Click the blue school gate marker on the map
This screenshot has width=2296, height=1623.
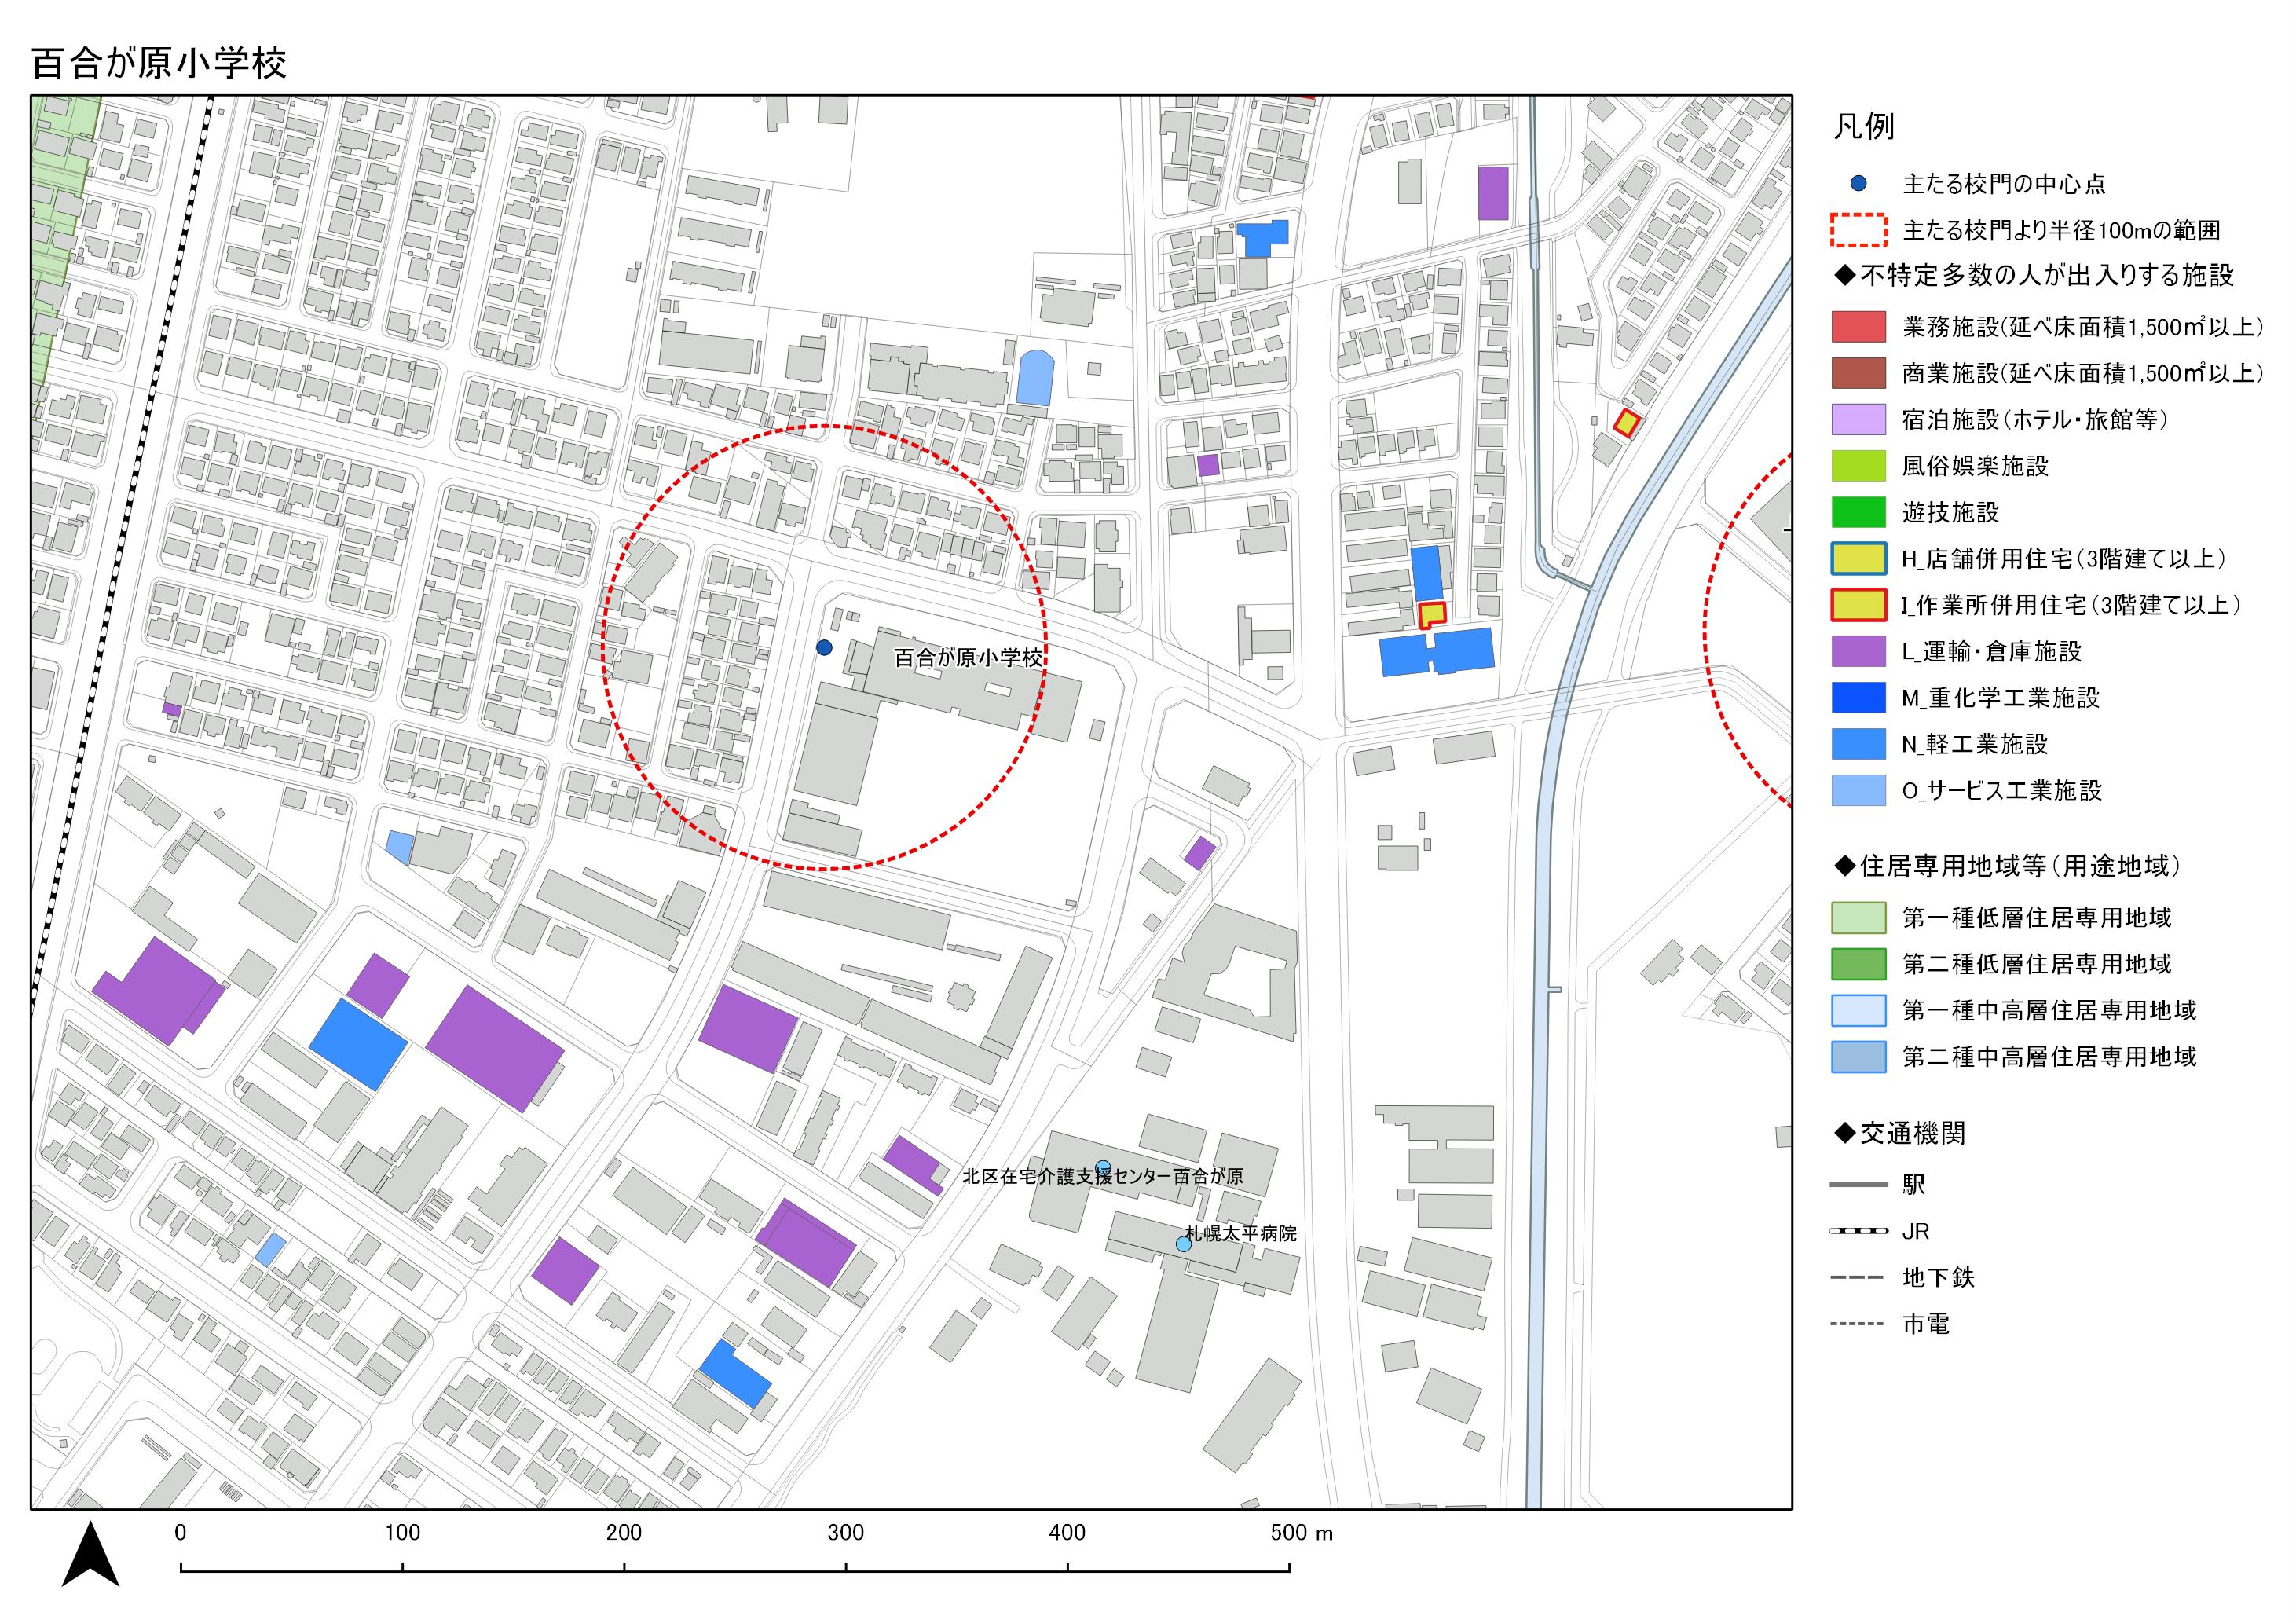824,648
